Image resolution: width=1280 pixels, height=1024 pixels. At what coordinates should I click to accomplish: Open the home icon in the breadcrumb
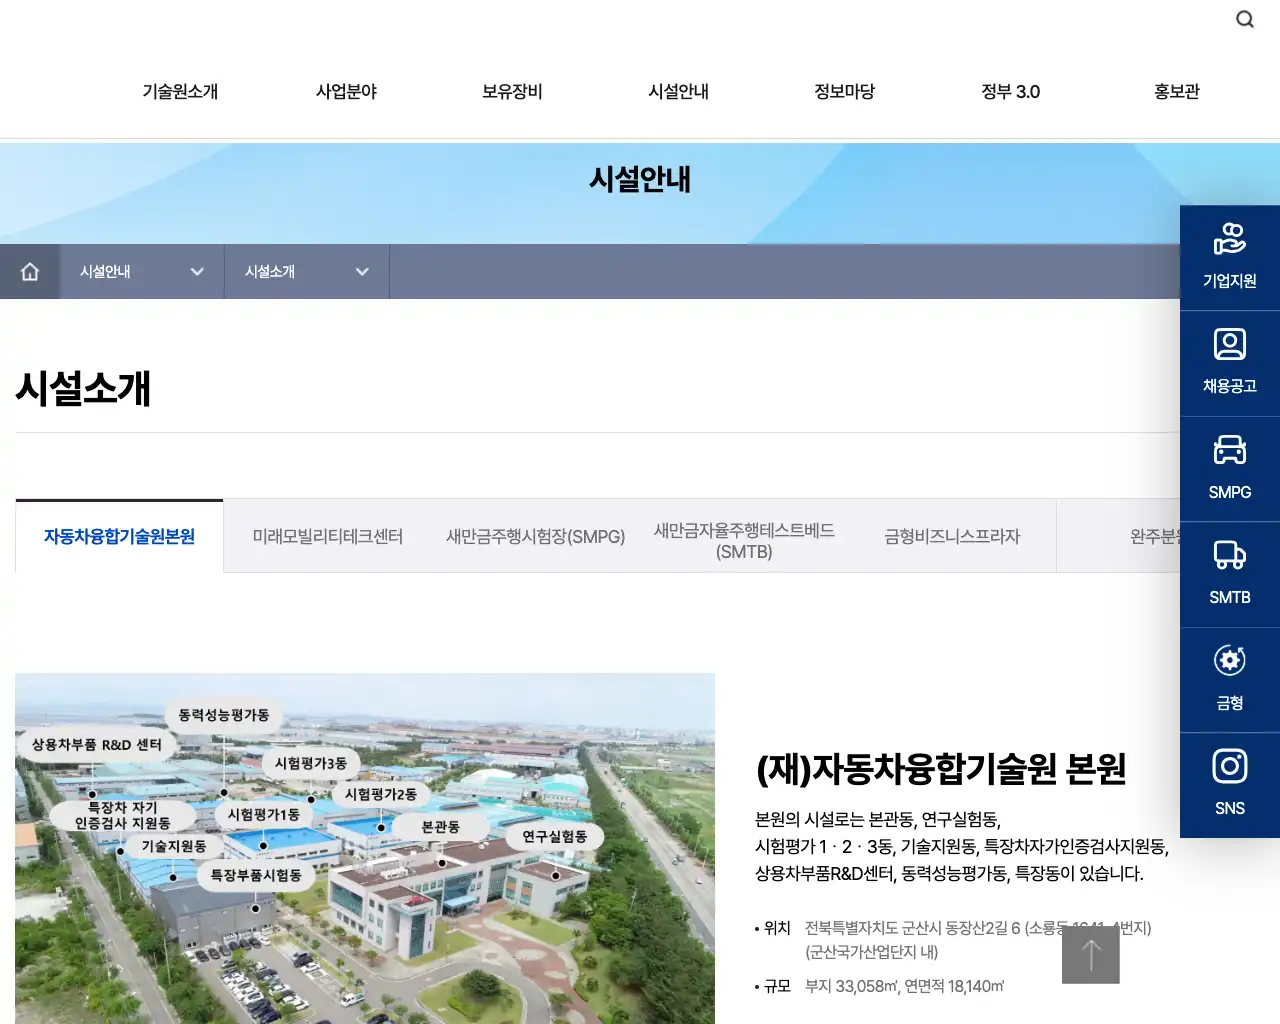[30, 271]
